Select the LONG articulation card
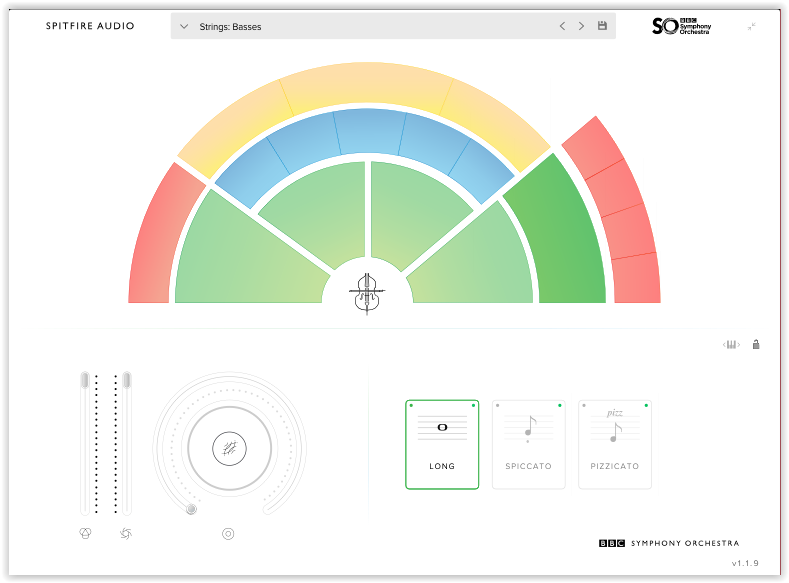The image size is (789, 583). click(x=442, y=445)
